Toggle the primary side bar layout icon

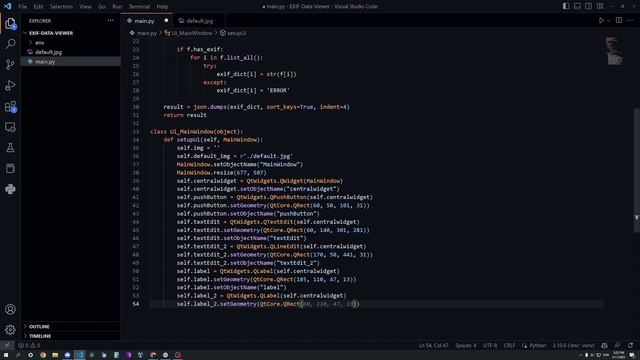pyautogui.click(x=566, y=6)
